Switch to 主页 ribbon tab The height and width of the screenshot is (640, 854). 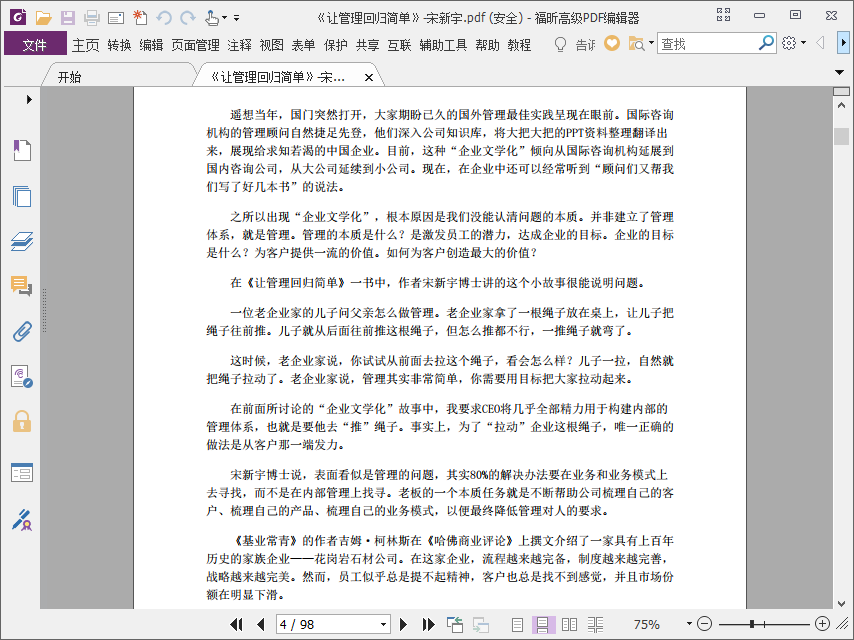(x=86, y=45)
